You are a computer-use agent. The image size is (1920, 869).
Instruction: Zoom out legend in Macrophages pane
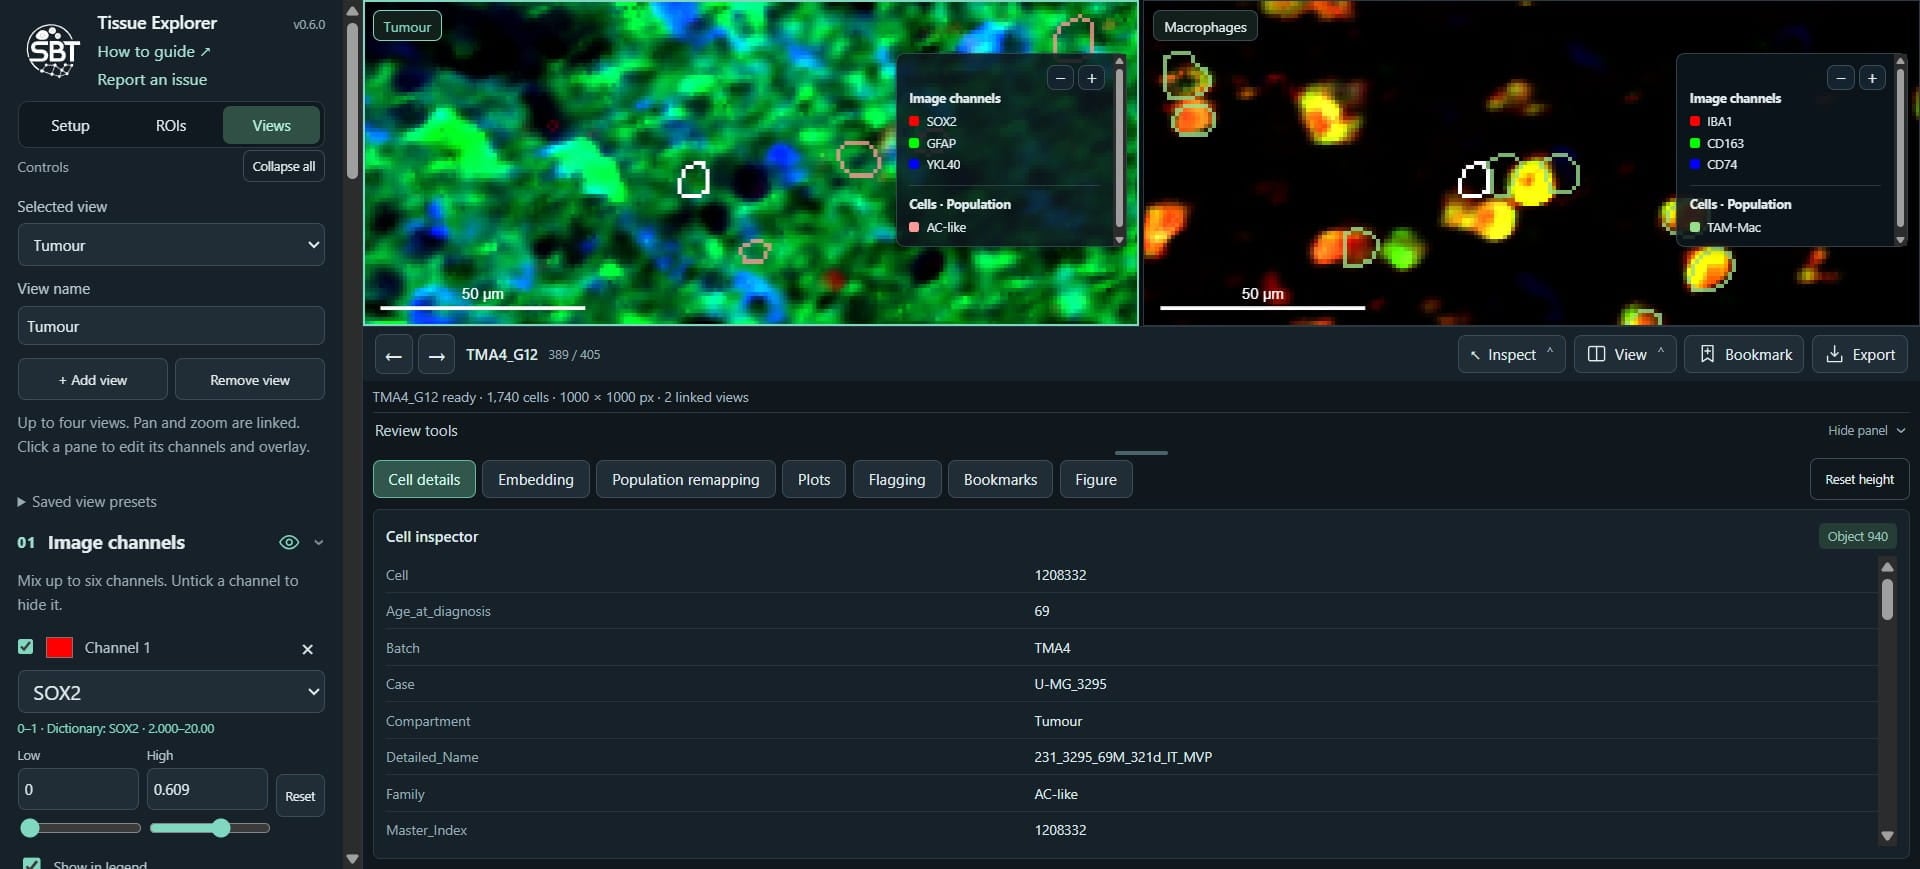click(1840, 78)
